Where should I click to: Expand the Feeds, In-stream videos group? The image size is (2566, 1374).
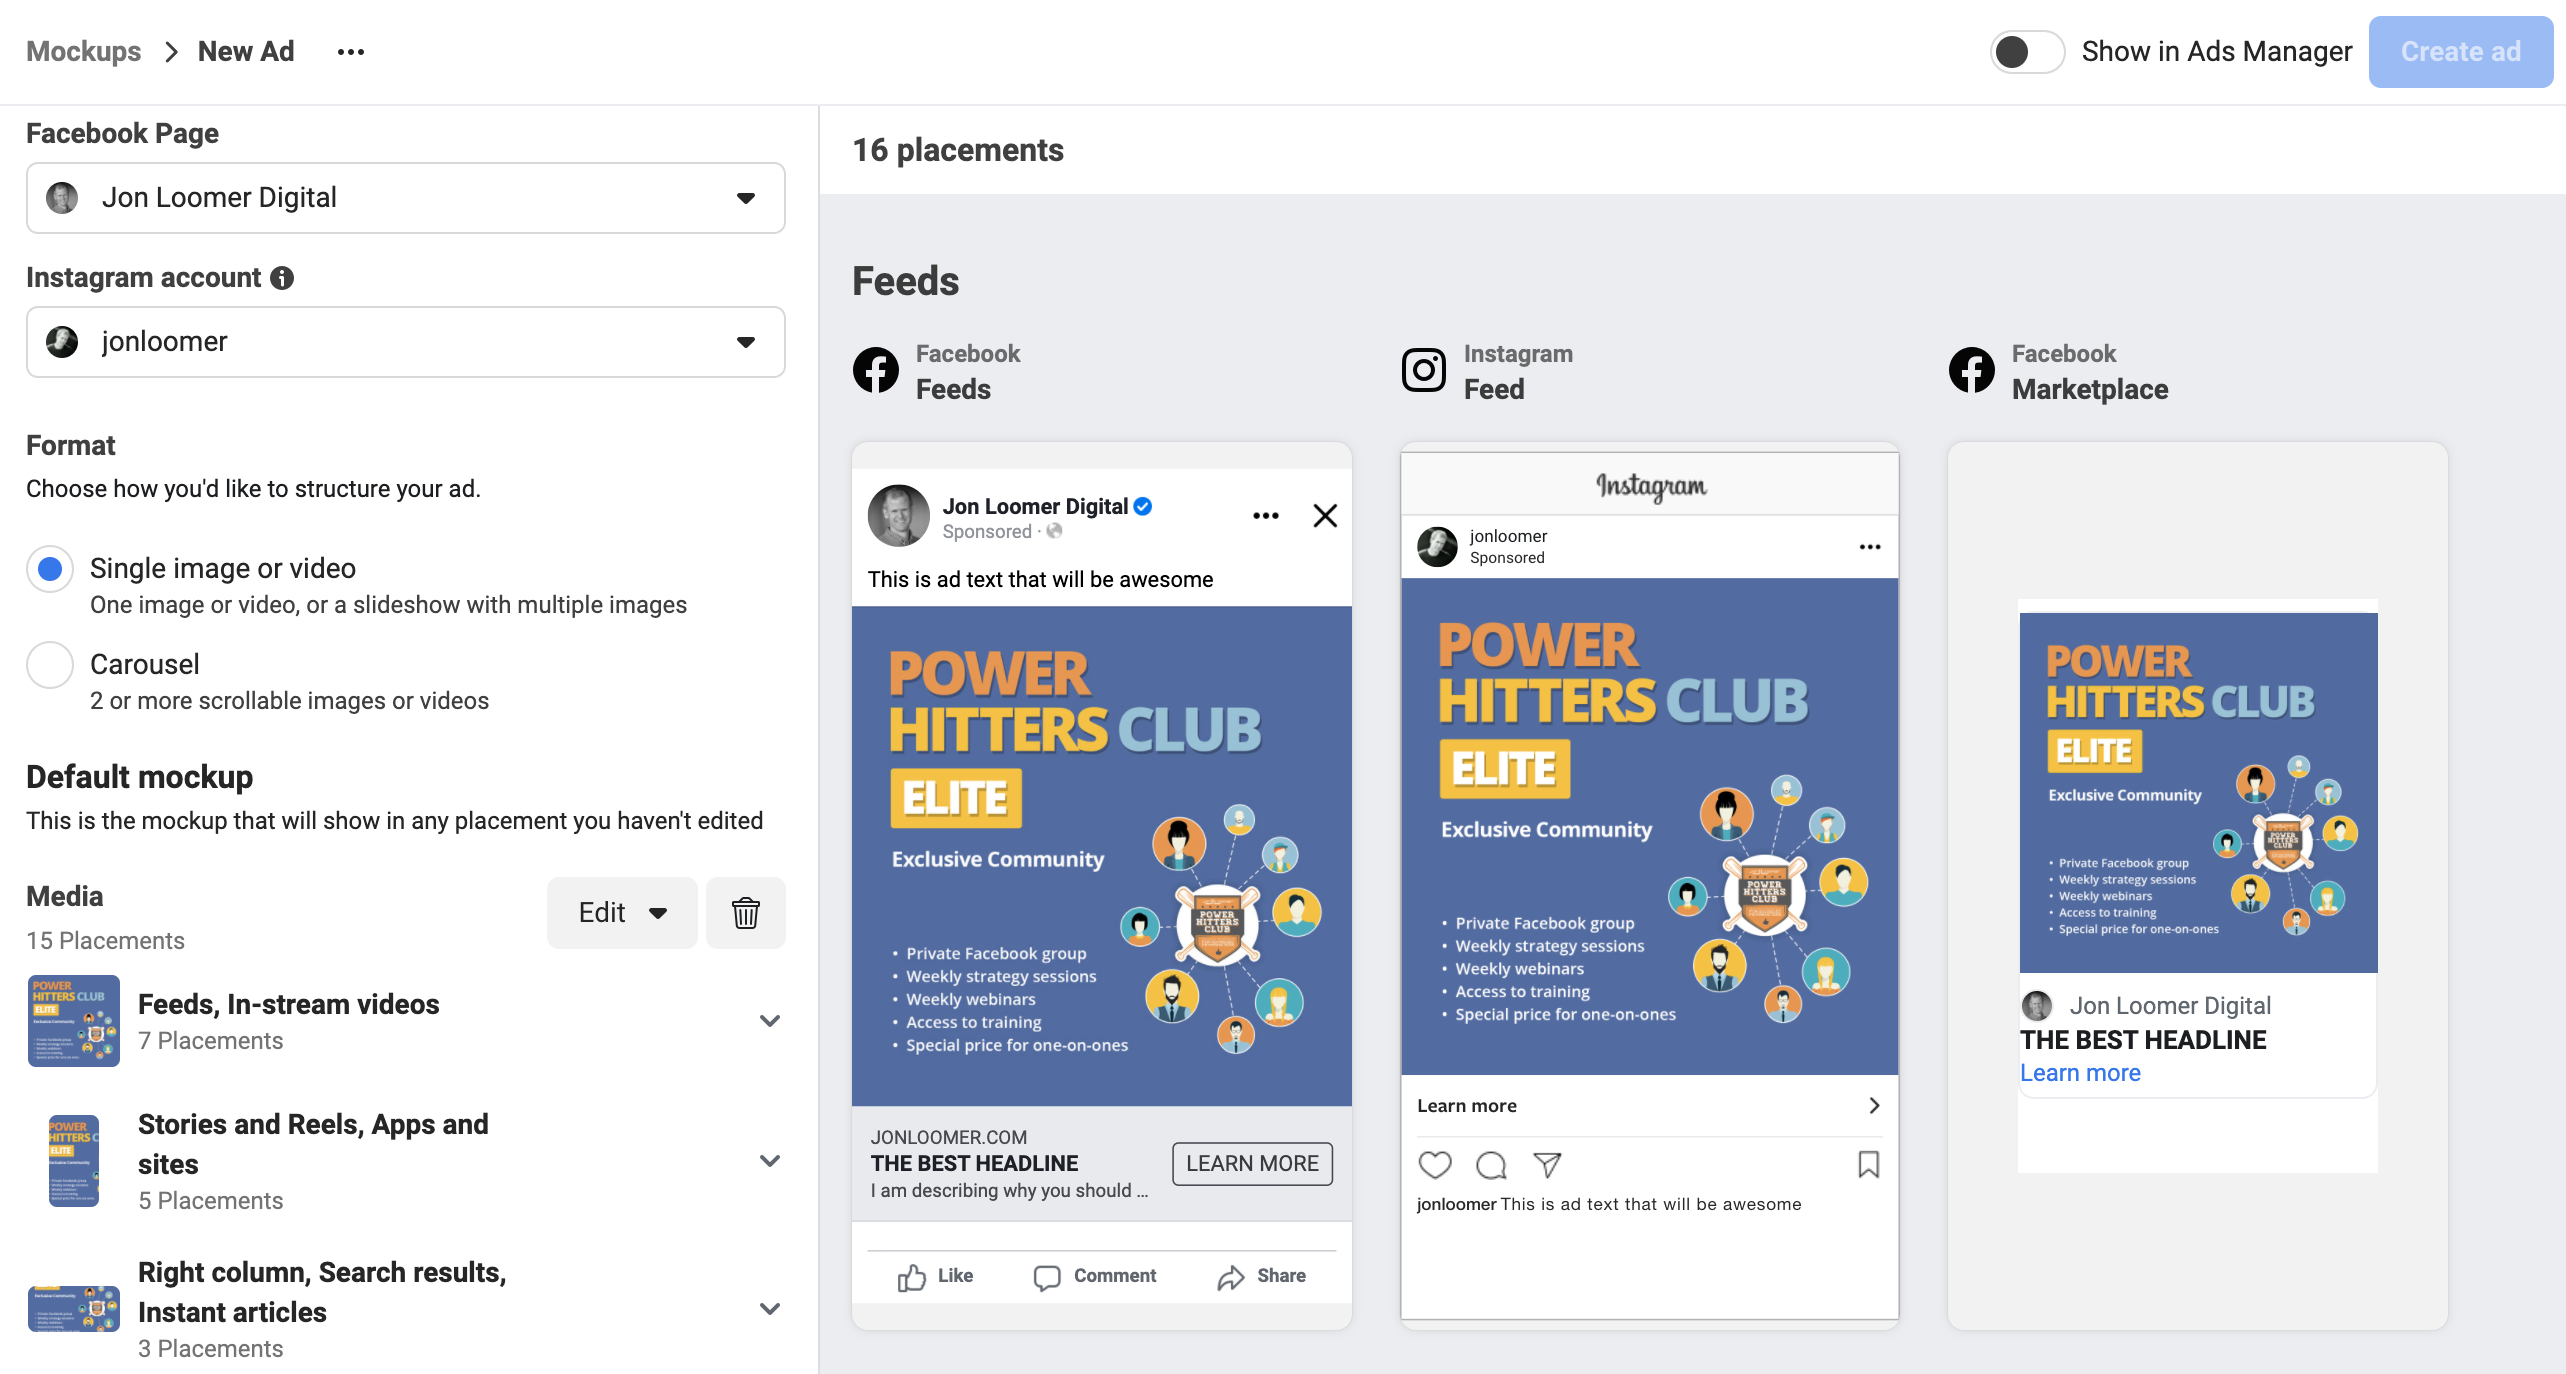click(x=769, y=1021)
